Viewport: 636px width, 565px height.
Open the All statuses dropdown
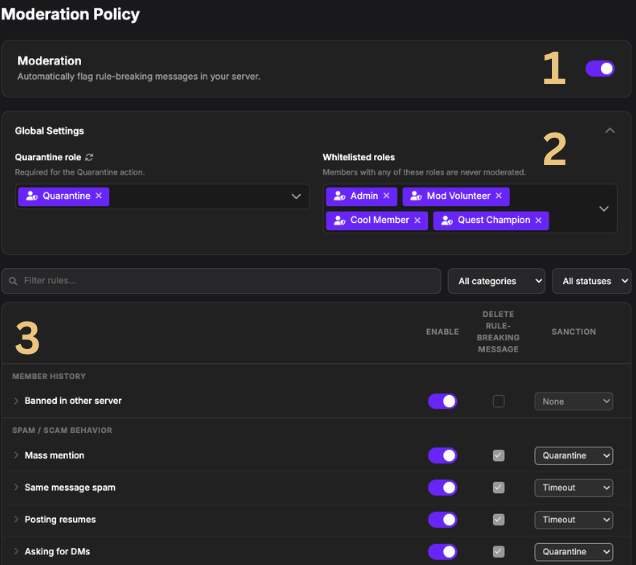pos(591,281)
